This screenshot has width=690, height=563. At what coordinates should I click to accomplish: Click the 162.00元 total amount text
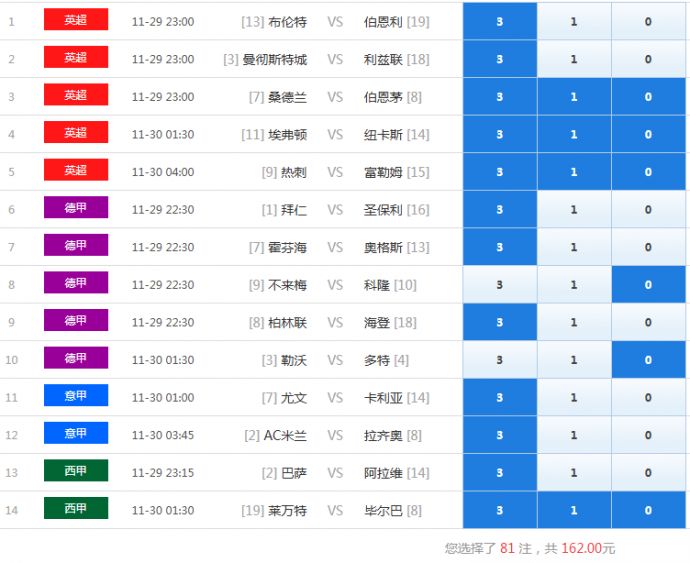coord(588,548)
